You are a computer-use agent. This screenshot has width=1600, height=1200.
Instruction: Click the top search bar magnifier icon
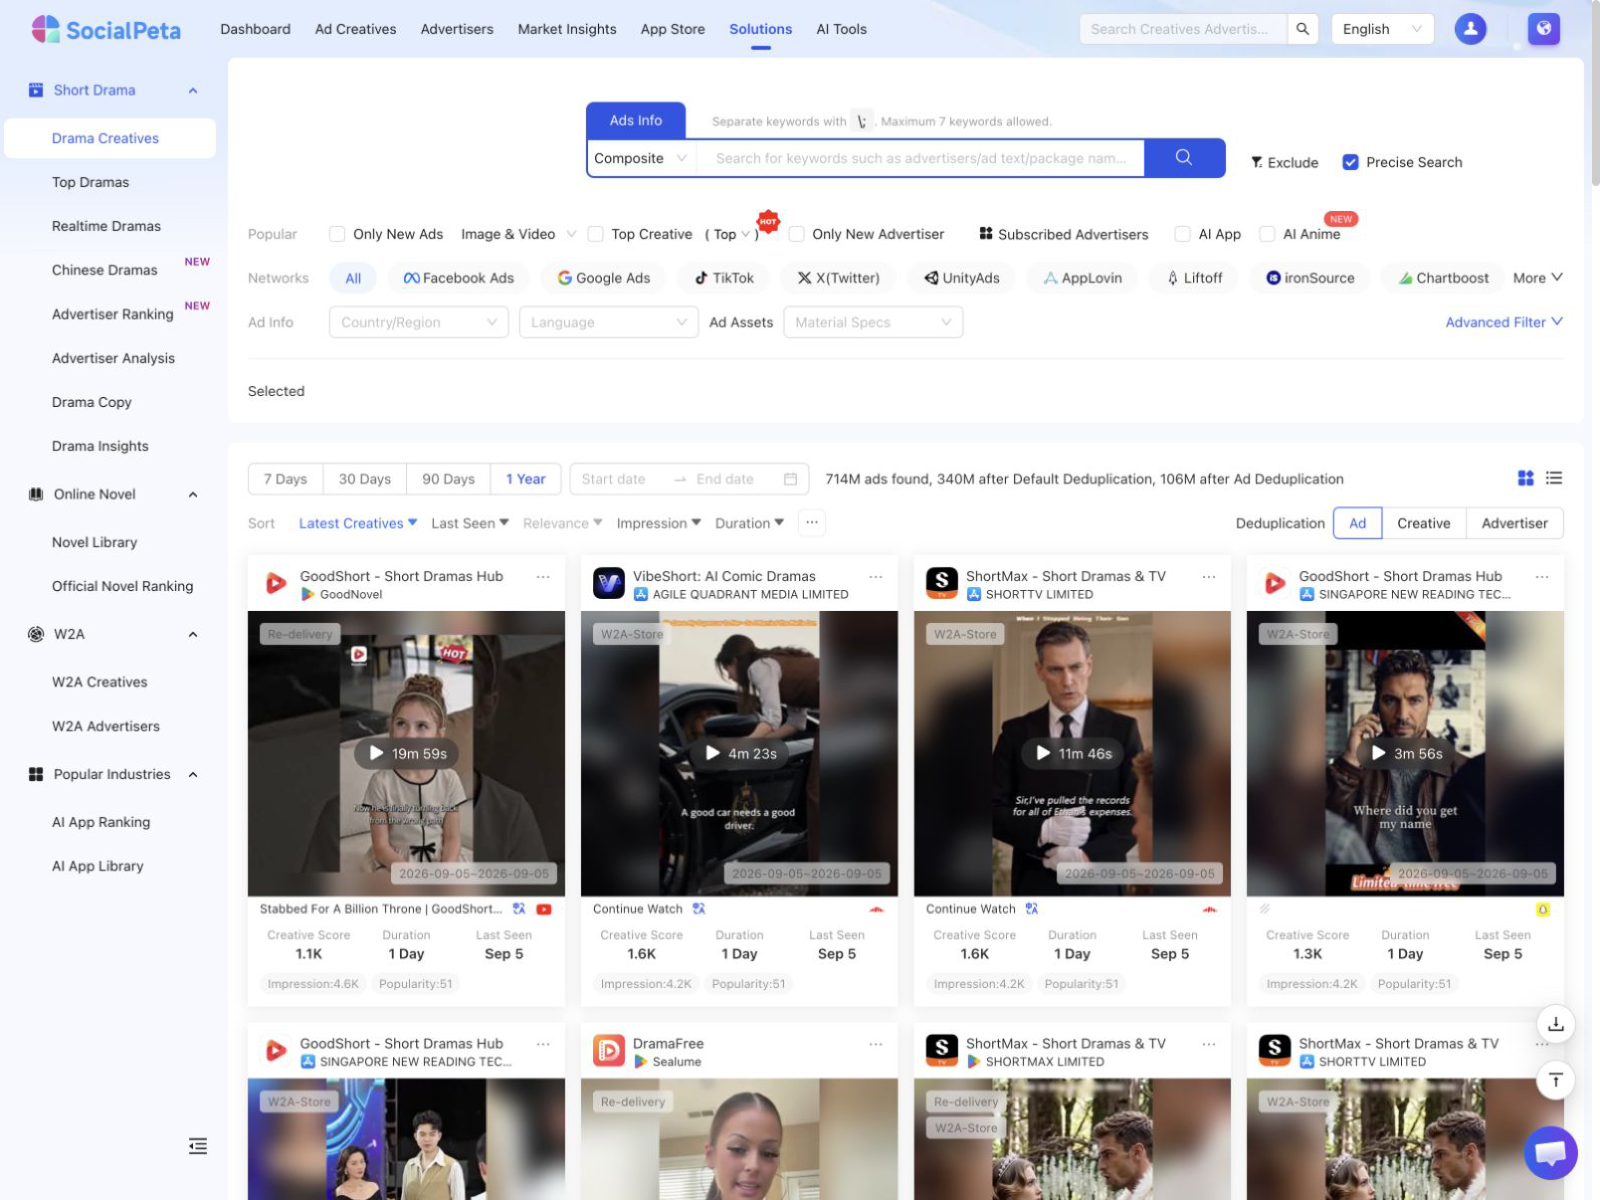[x=1303, y=29]
